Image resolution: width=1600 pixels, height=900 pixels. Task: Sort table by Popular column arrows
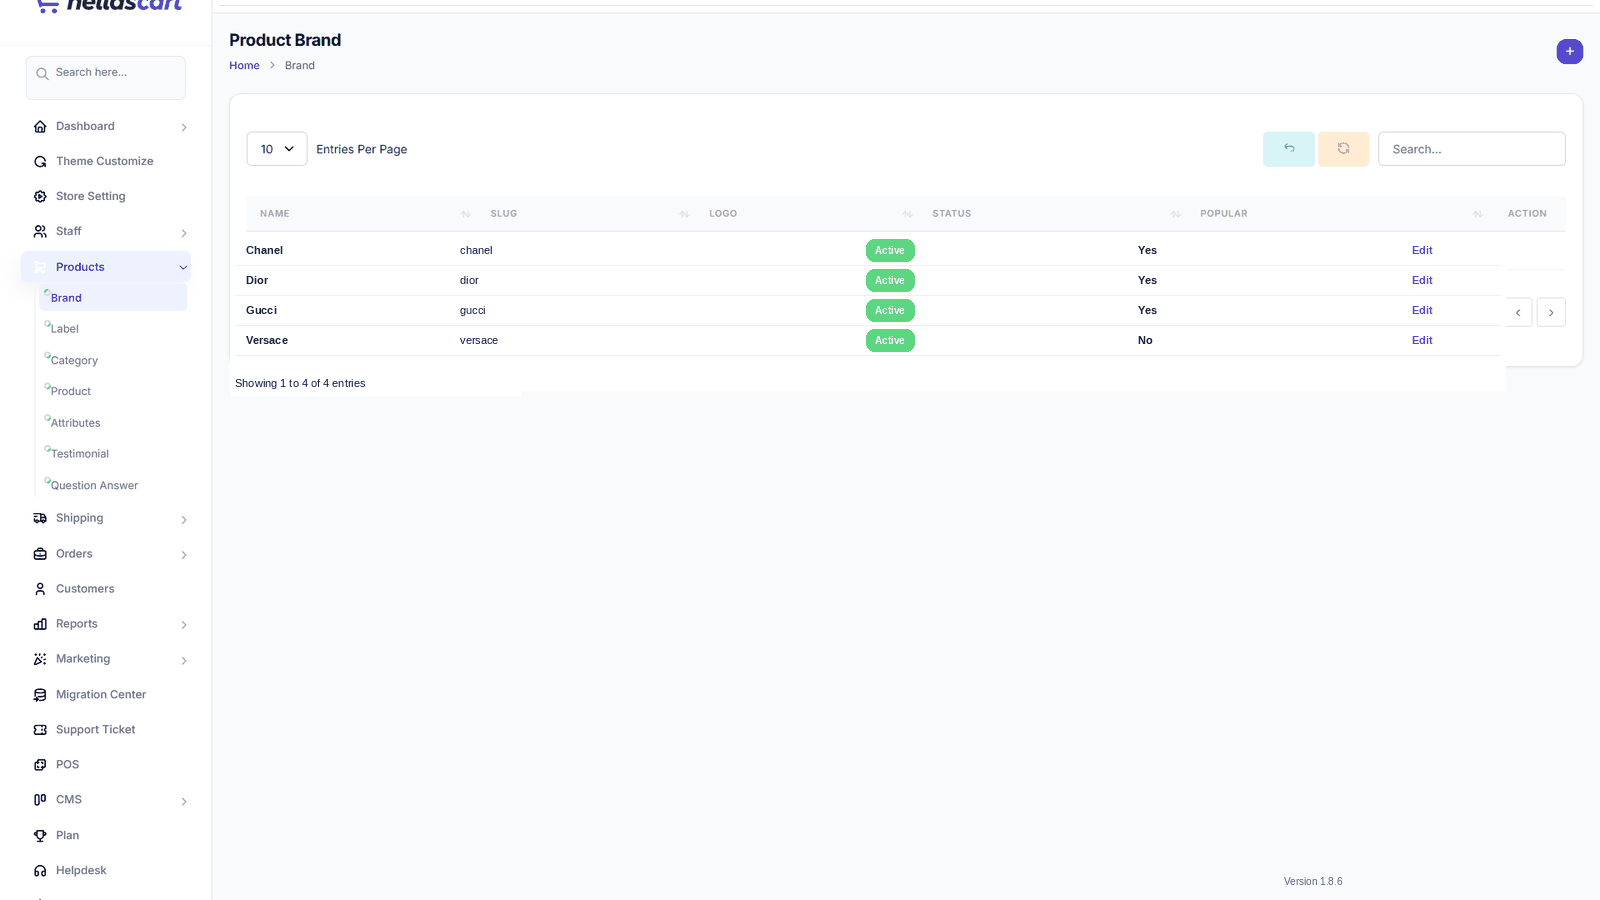[1478, 214]
